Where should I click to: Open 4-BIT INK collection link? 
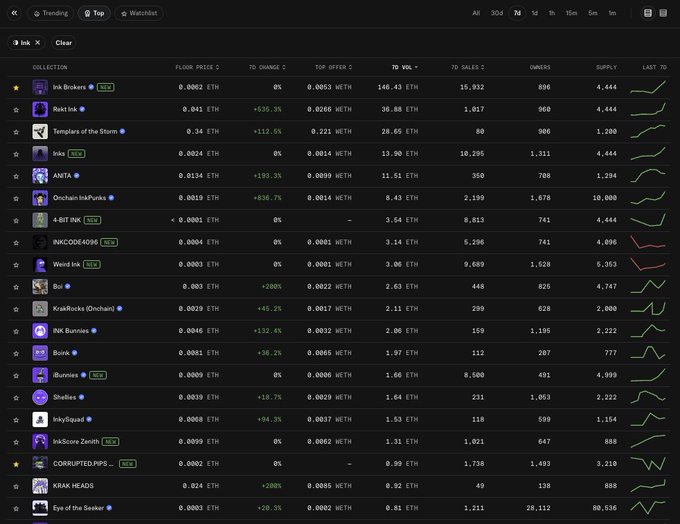(x=67, y=220)
